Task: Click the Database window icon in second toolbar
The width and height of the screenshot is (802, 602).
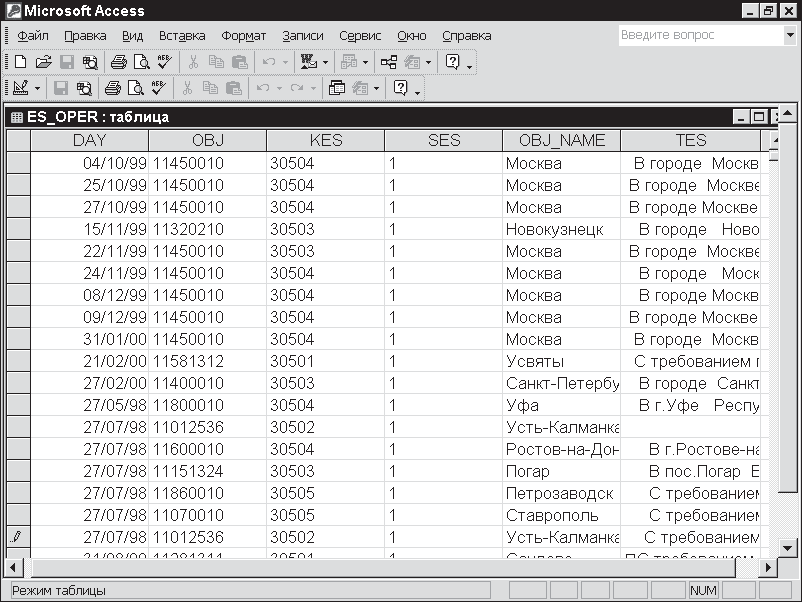Action: click(336, 88)
